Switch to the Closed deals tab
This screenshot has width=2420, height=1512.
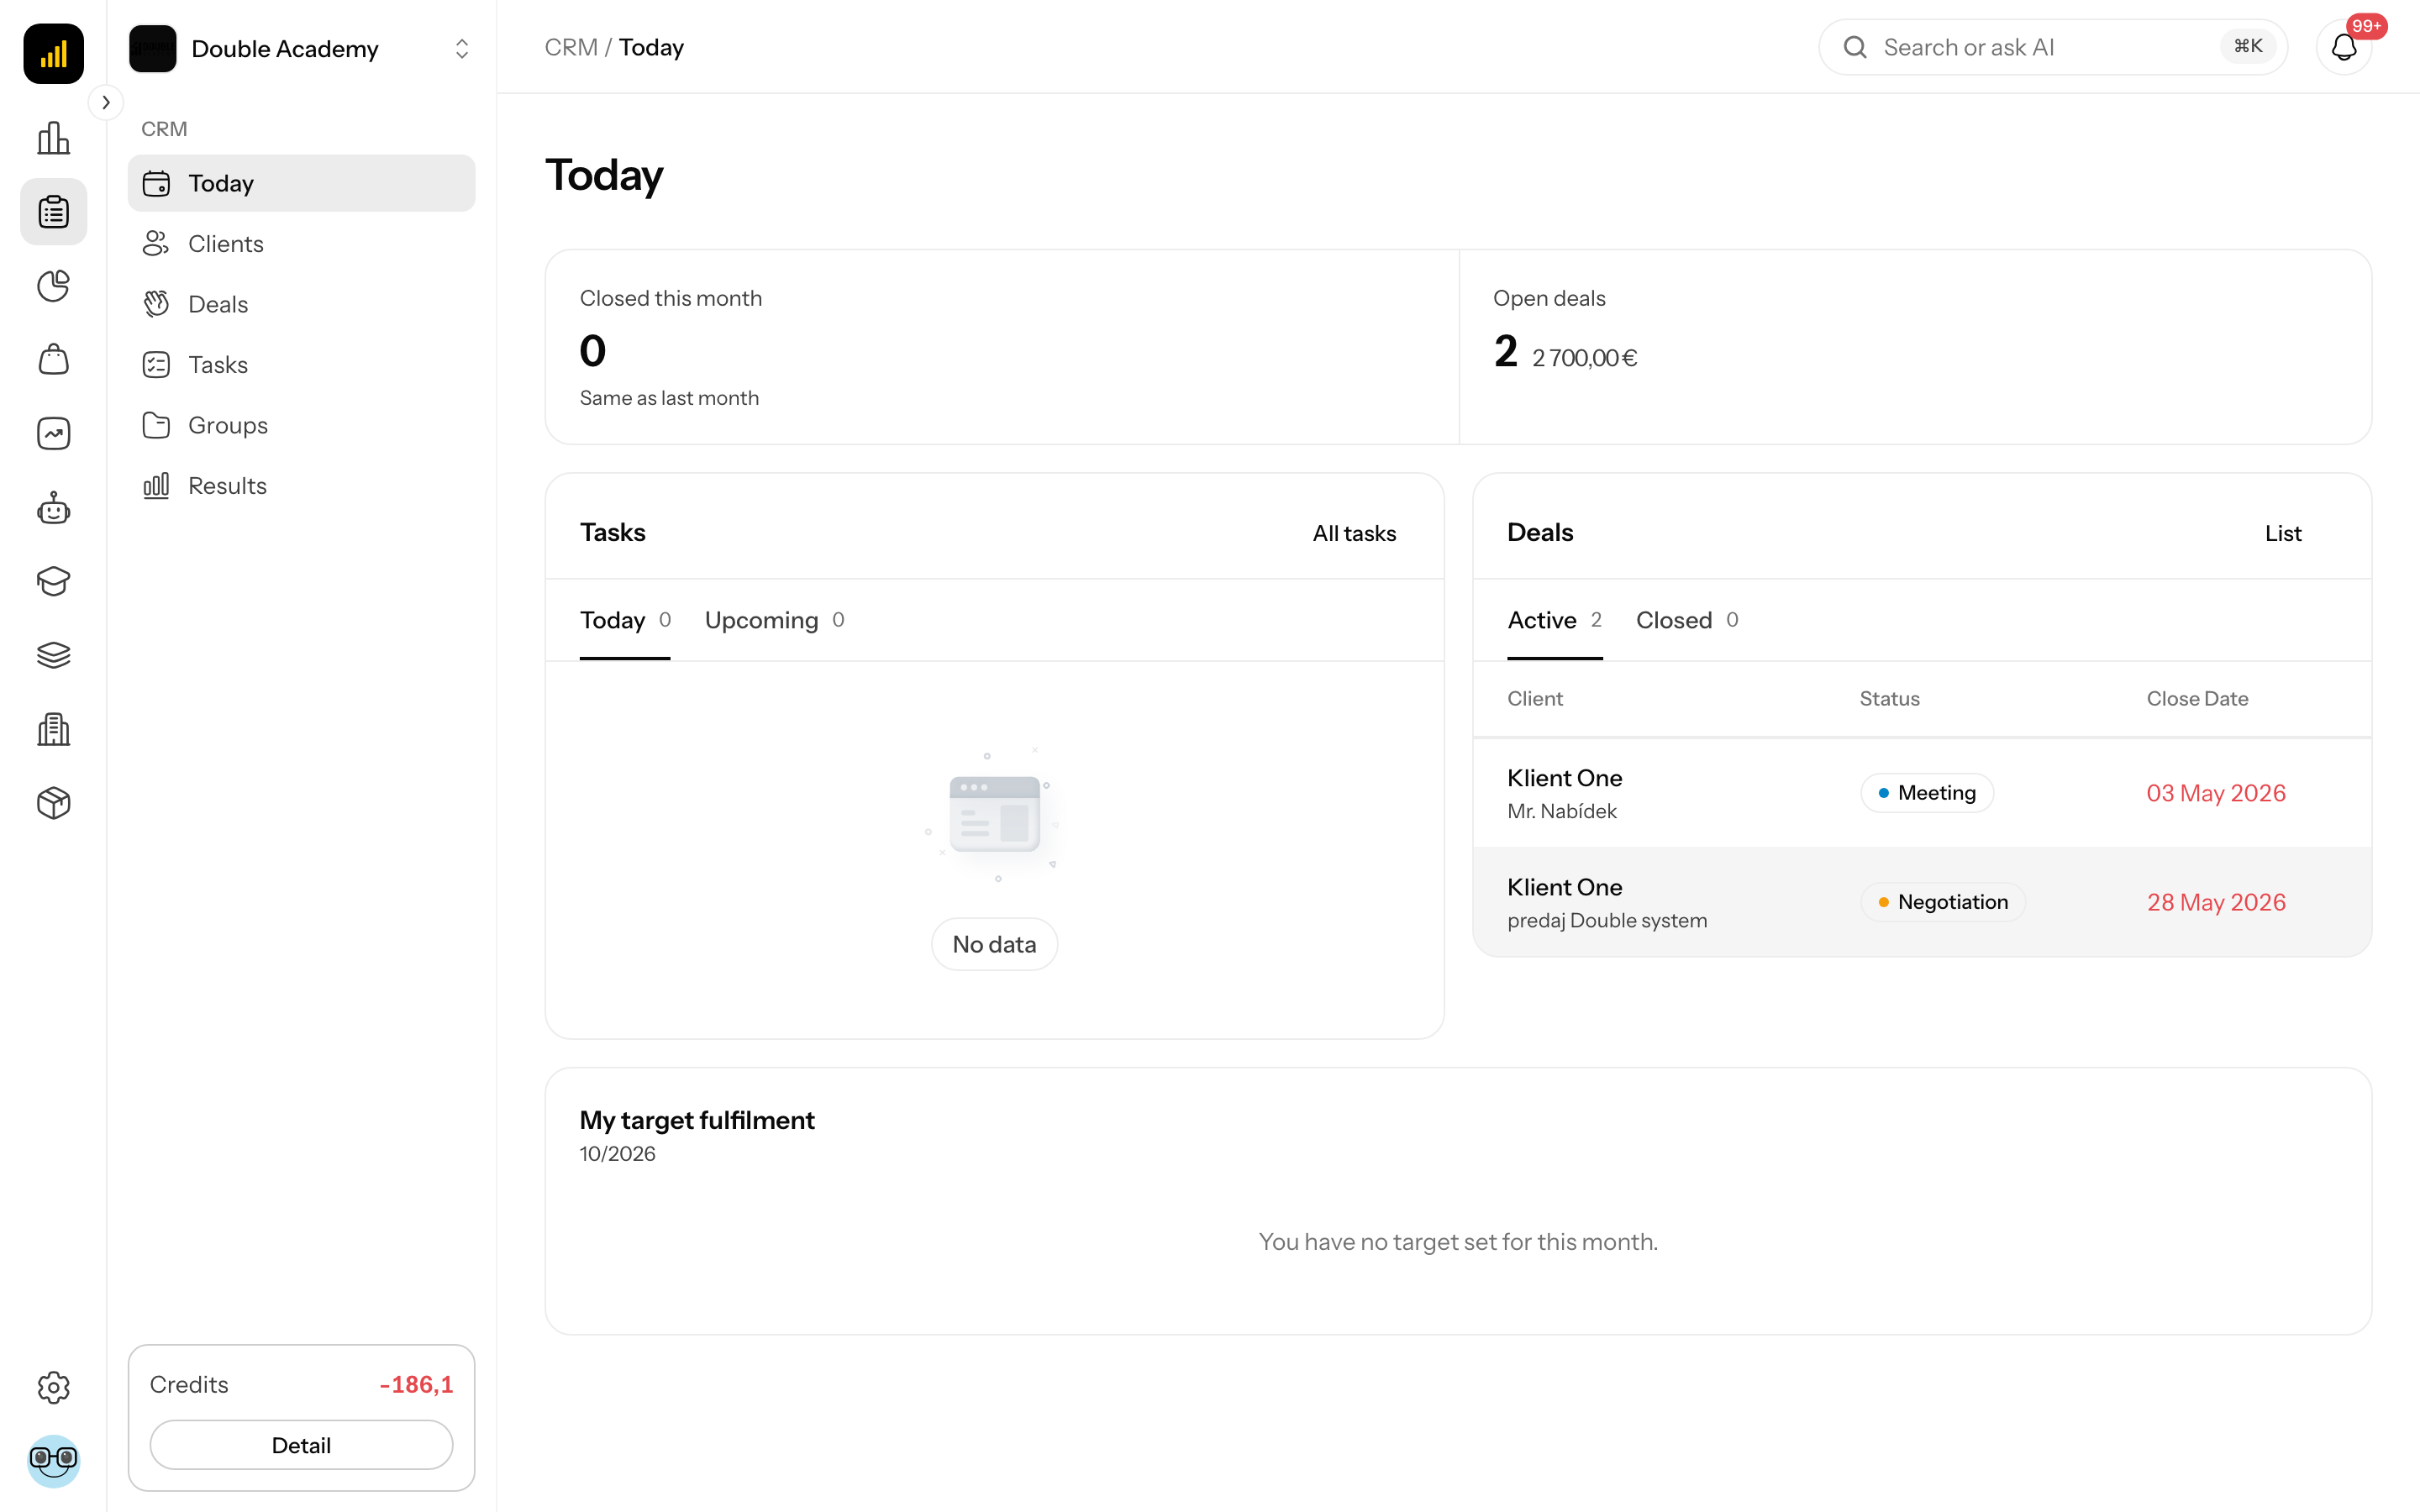(1687, 620)
